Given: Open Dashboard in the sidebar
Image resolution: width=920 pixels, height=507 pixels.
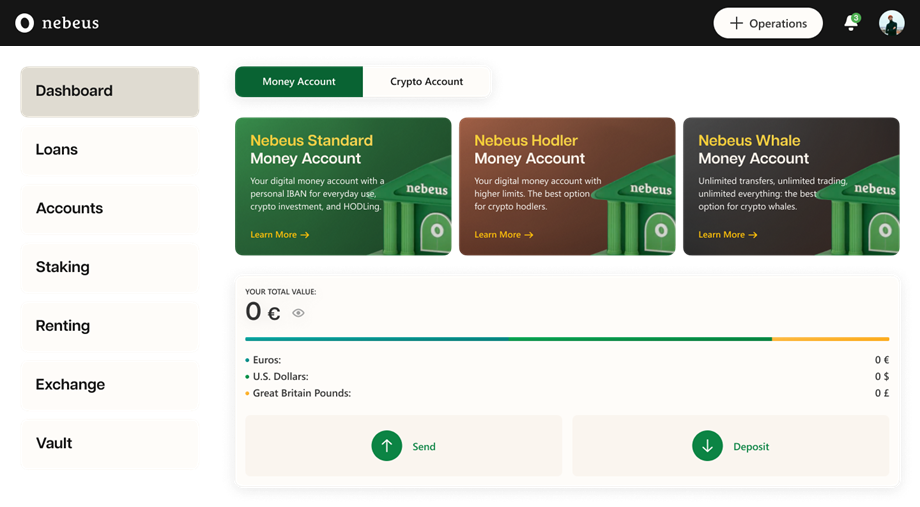Looking at the screenshot, I should pyautogui.click(x=110, y=92).
